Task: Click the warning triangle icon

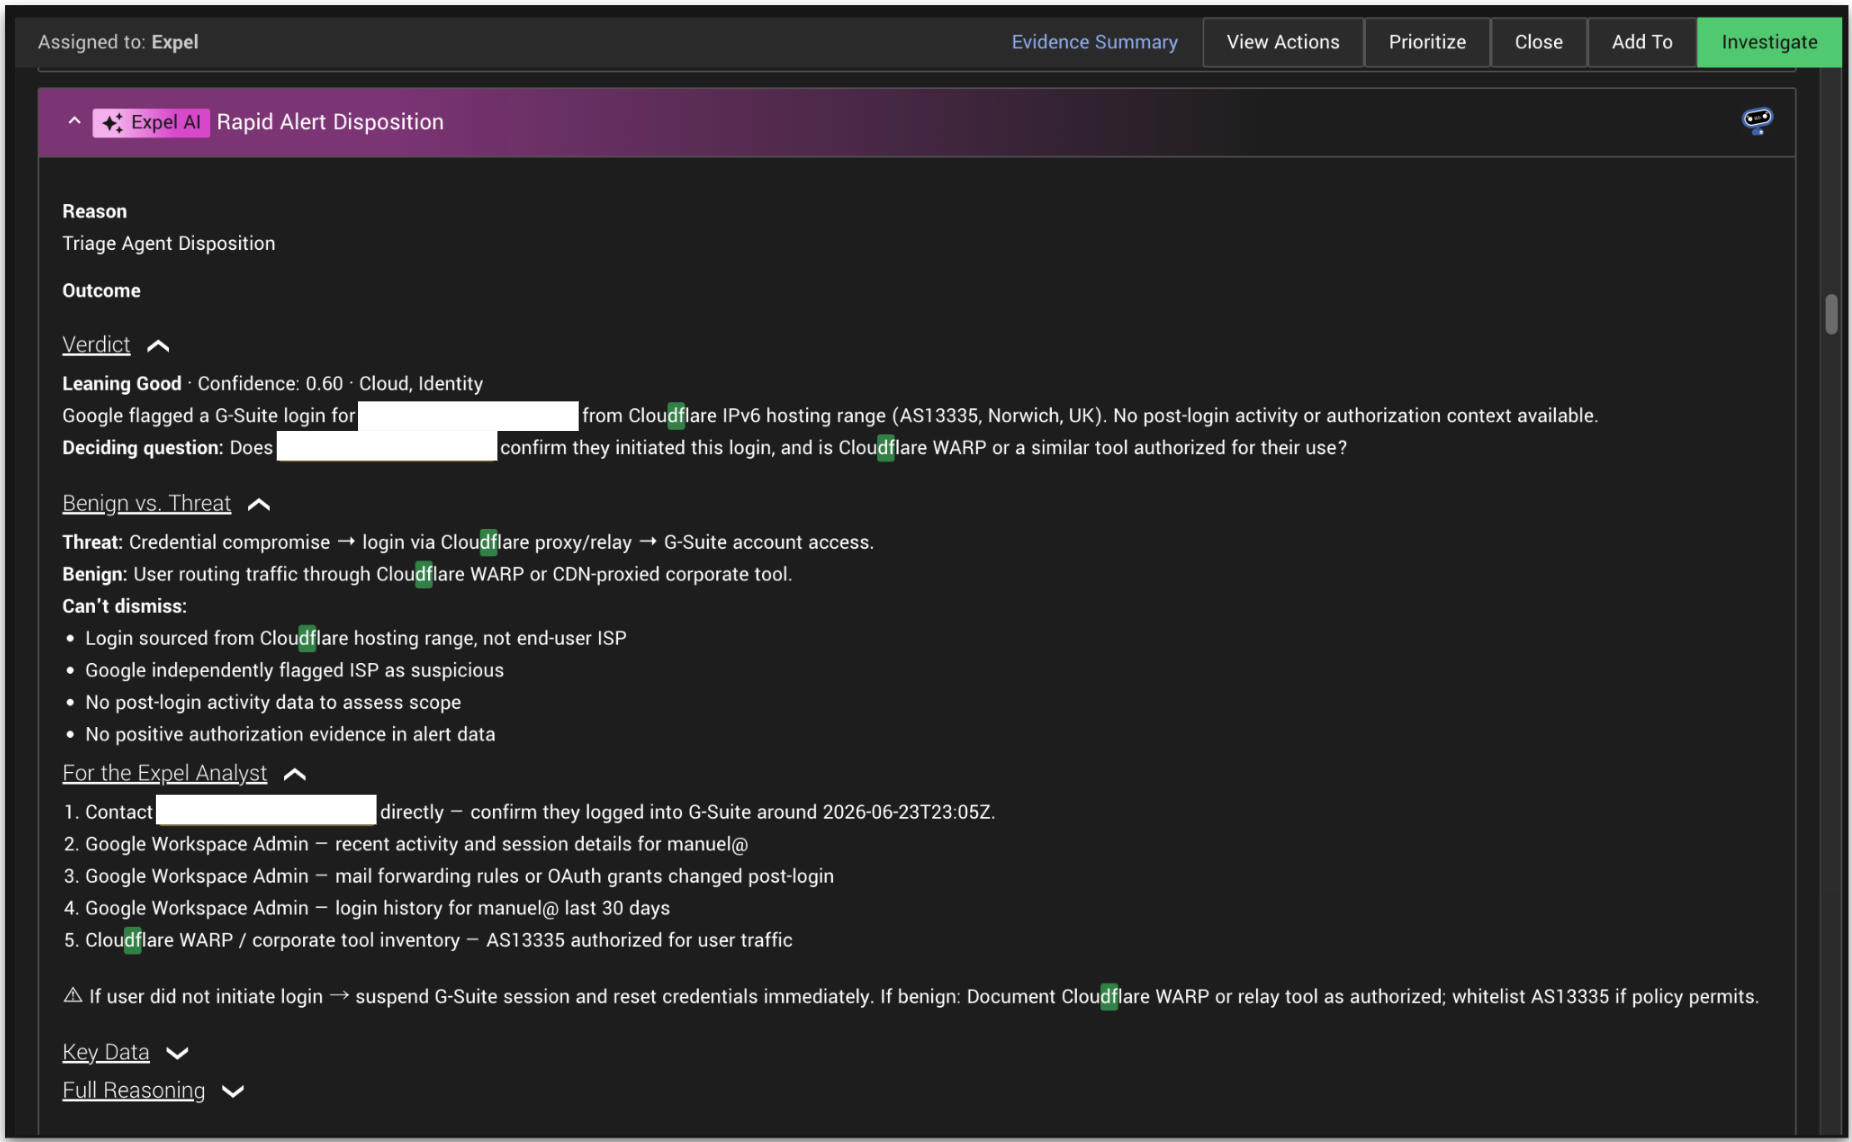Action: coord(73,996)
